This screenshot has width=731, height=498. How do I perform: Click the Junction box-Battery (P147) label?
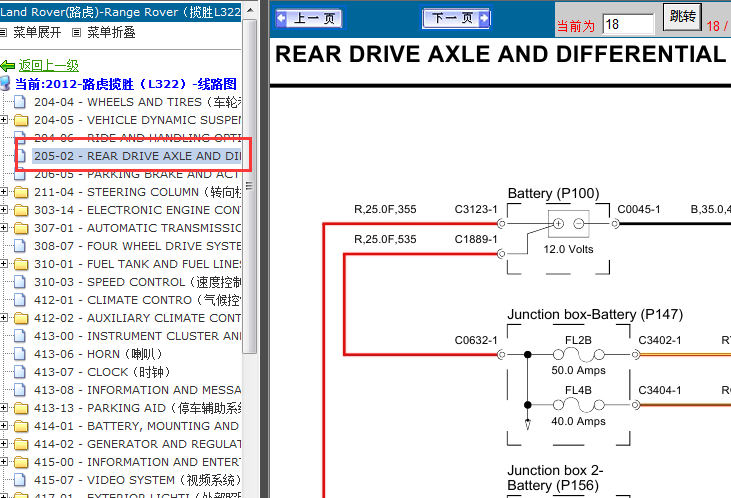(595, 314)
